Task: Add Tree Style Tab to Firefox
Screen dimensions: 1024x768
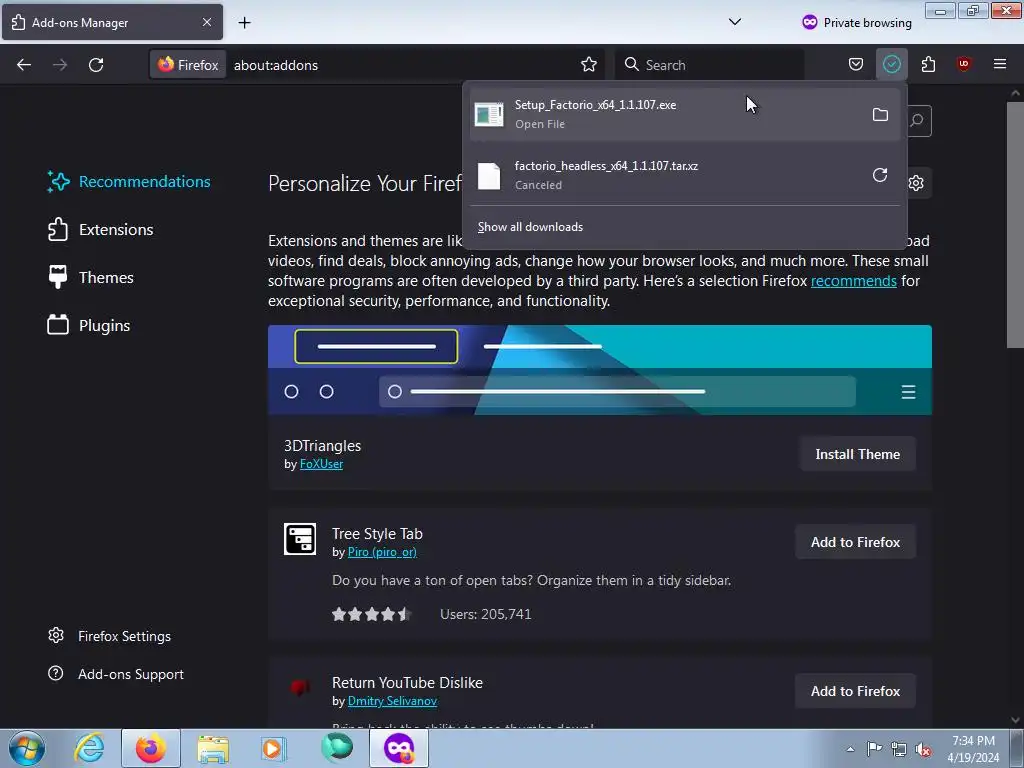Action: pyautogui.click(x=856, y=542)
